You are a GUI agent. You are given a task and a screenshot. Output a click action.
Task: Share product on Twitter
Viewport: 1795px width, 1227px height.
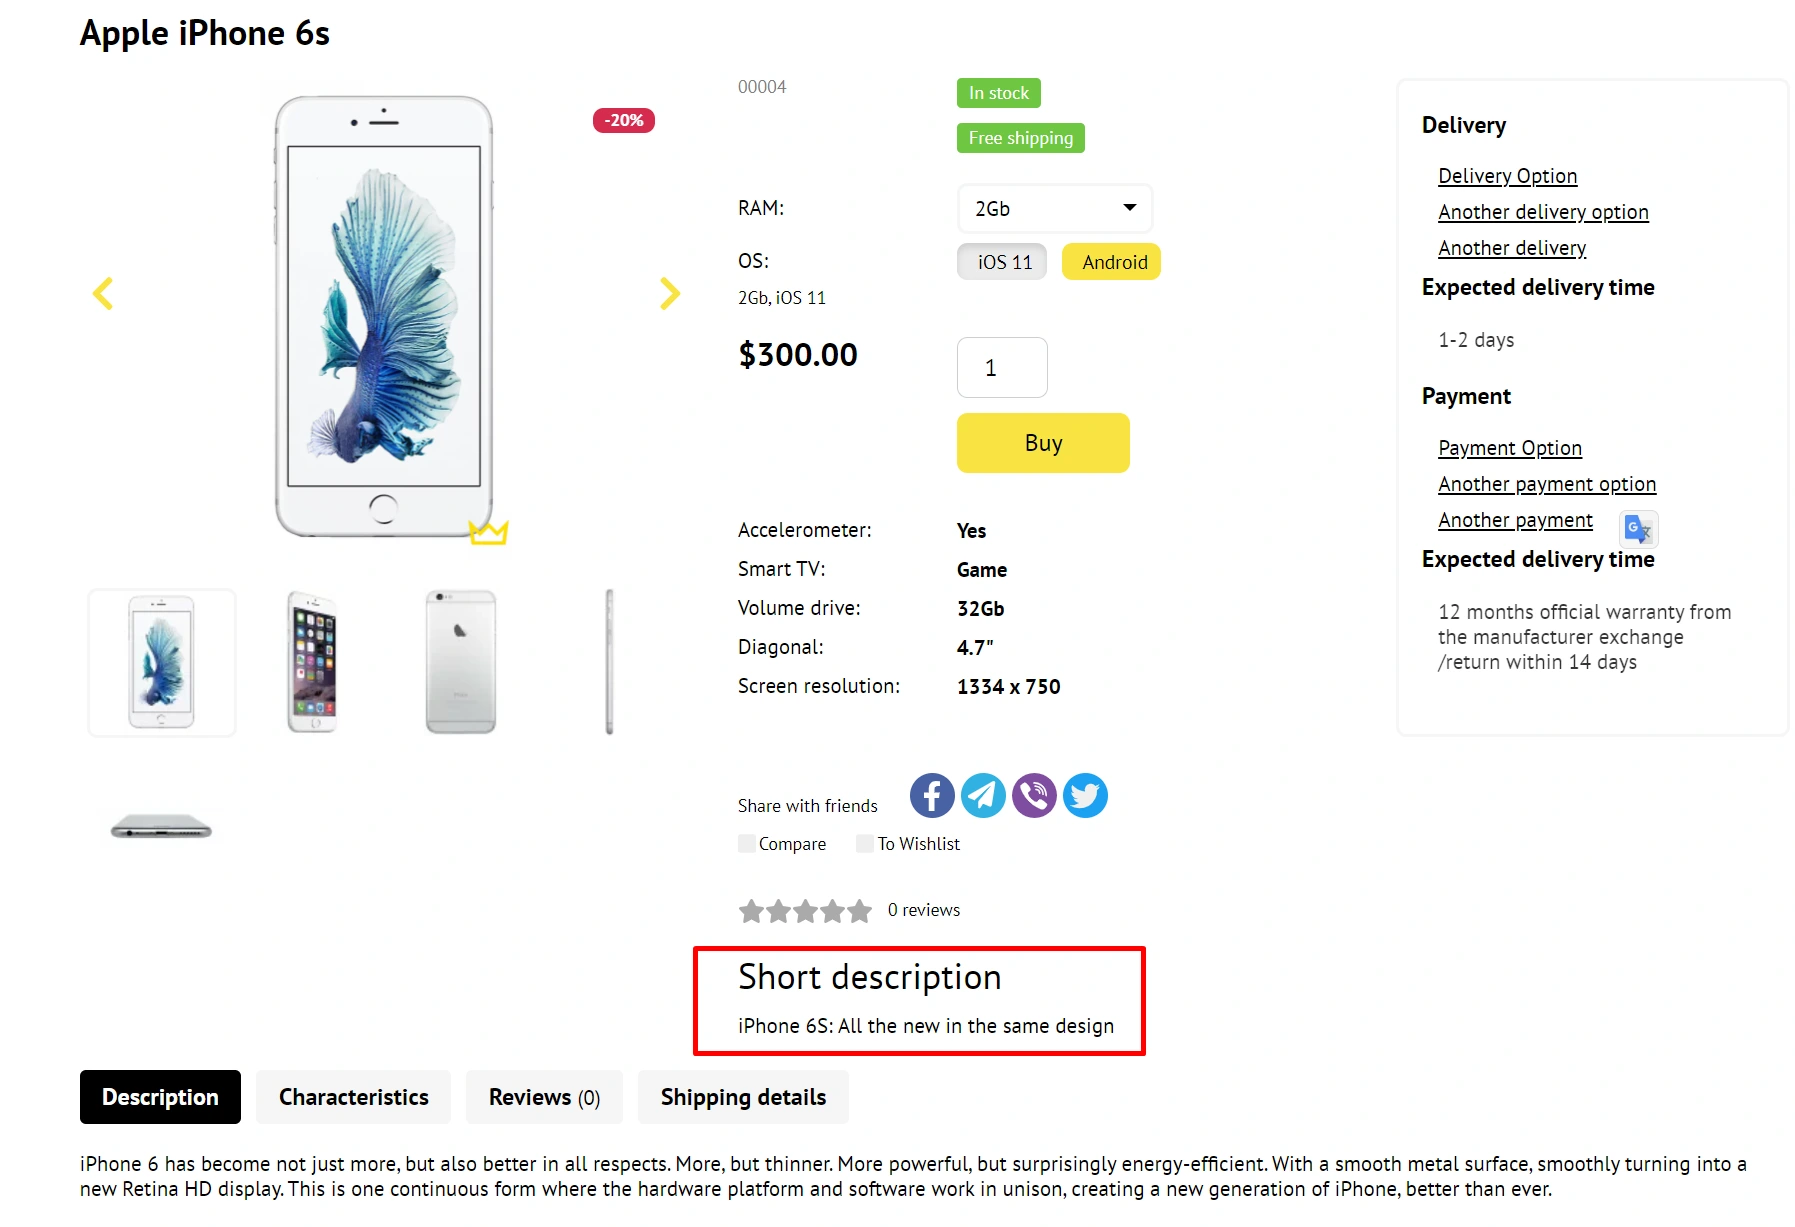[1085, 796]
